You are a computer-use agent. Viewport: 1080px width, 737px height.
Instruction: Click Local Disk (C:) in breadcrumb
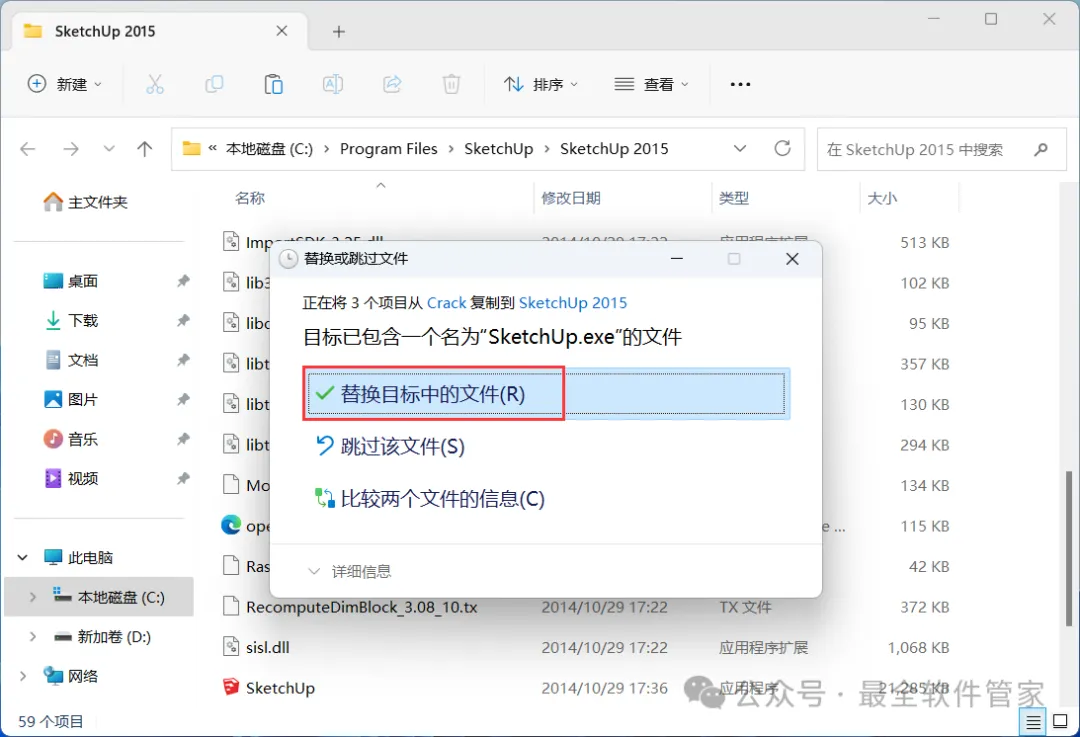269,149
